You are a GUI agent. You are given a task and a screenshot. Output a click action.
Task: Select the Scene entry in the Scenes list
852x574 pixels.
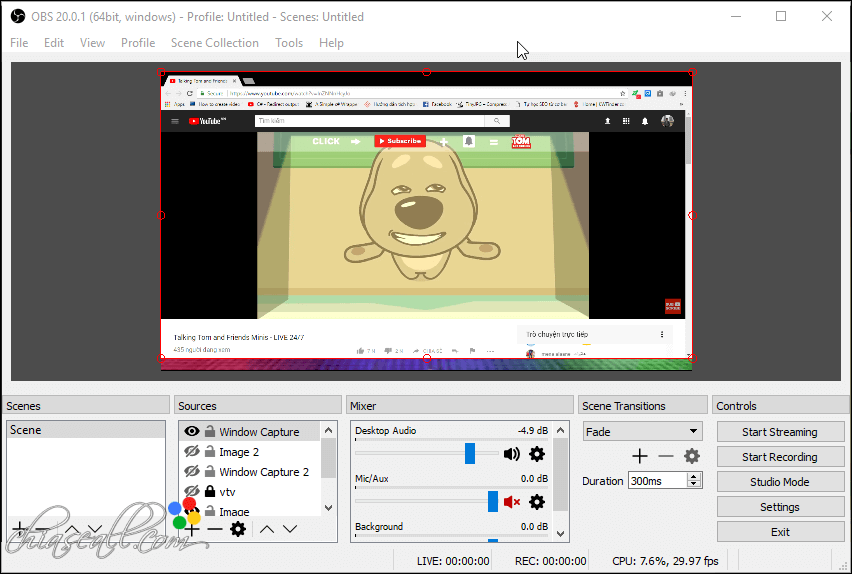coord(86,429)
